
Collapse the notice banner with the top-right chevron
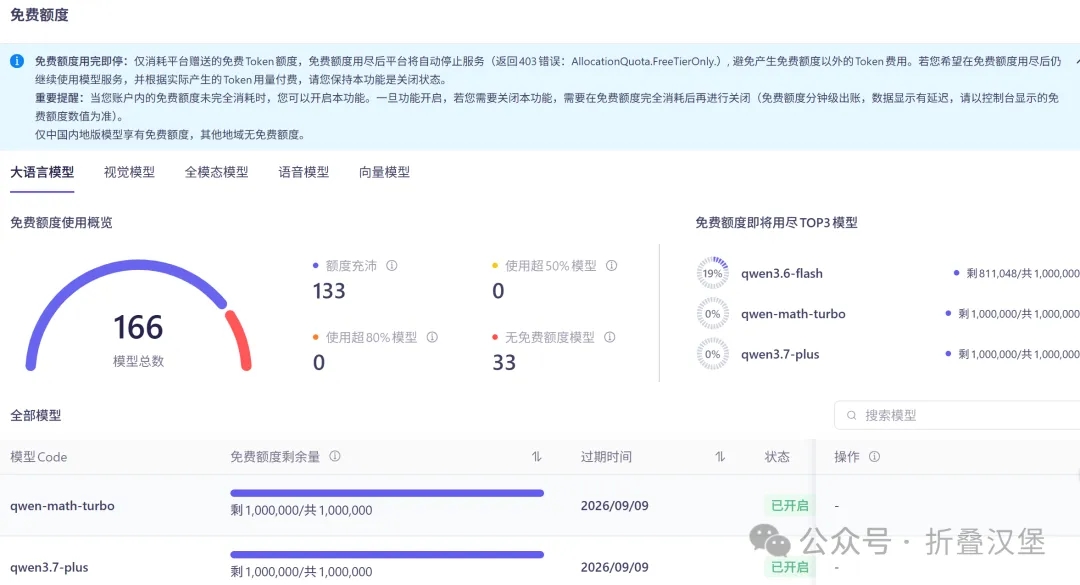pos(1077,61)
